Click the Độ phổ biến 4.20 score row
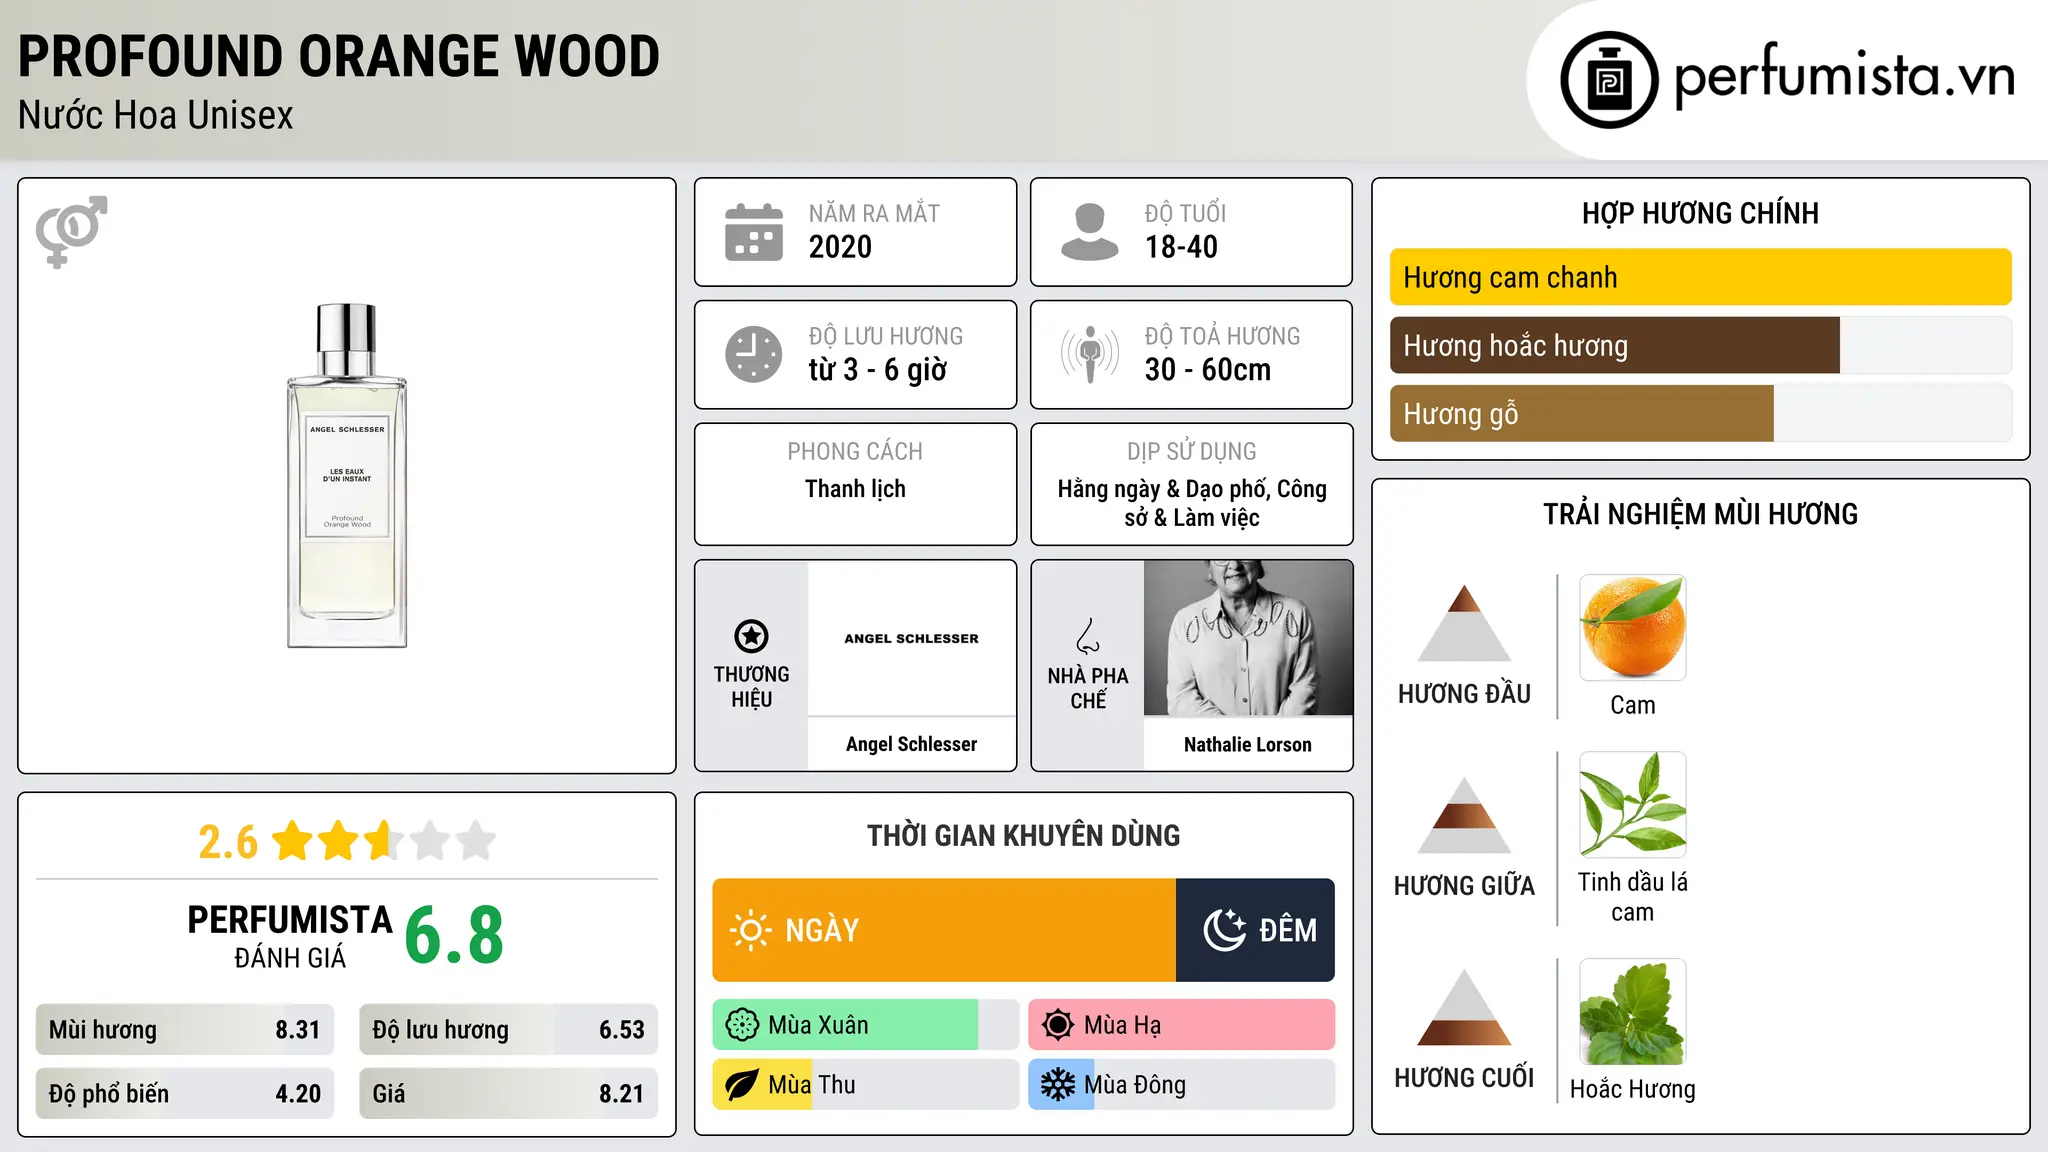 [x=185, y=1094]
